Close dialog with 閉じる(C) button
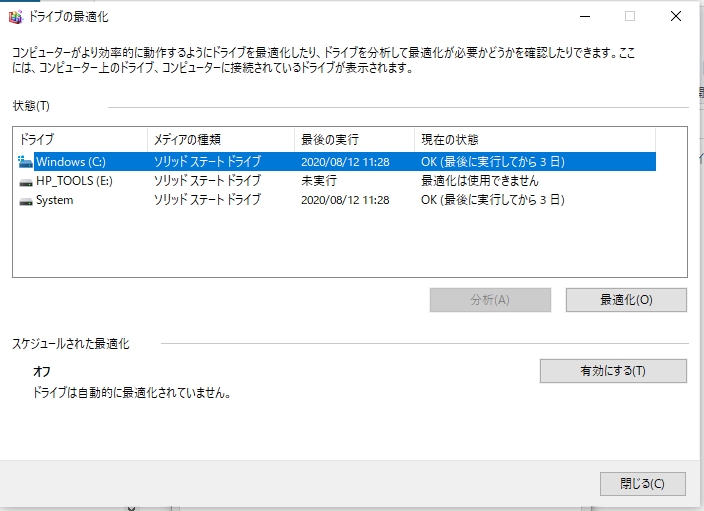The width and height of the screenshot is (704, 511). point(642,484)
